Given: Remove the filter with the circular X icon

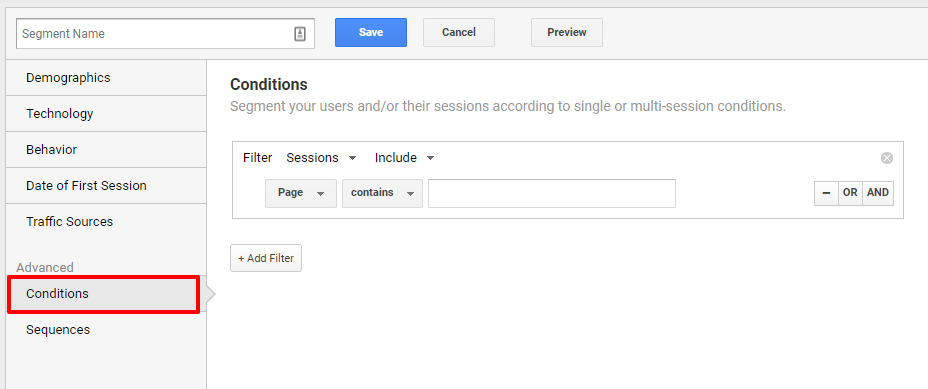Looking at the screenshot, I should click(x=887, y=158).
